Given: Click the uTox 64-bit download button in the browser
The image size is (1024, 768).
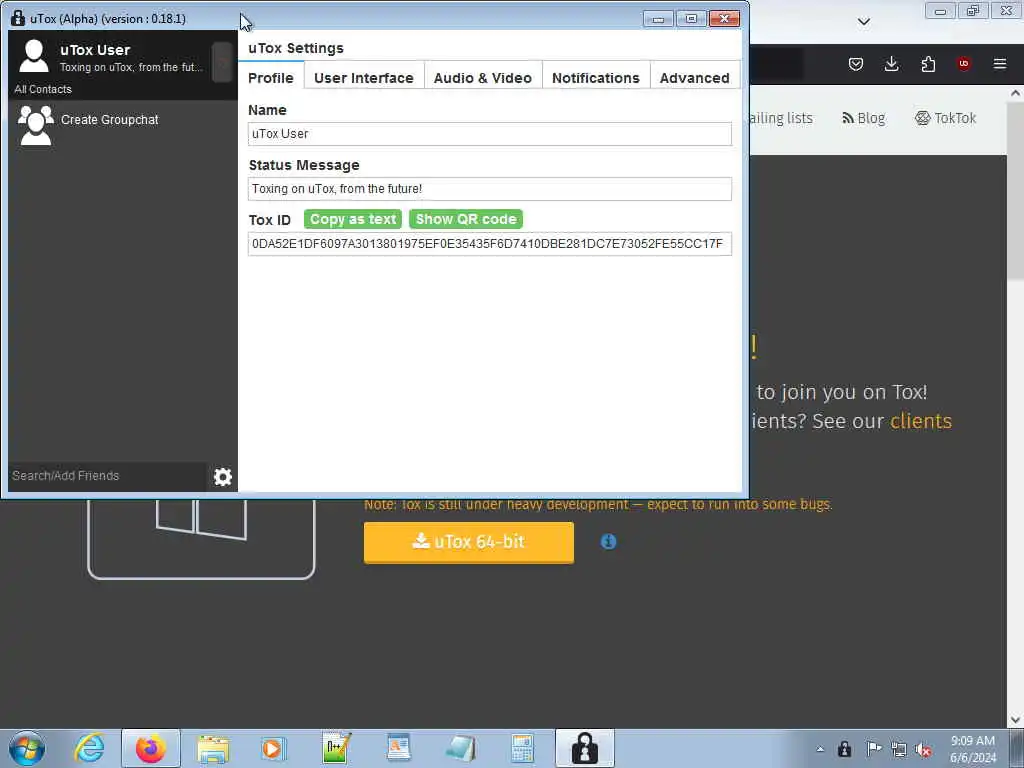Looking at the screenshot, I should [469, 542].
